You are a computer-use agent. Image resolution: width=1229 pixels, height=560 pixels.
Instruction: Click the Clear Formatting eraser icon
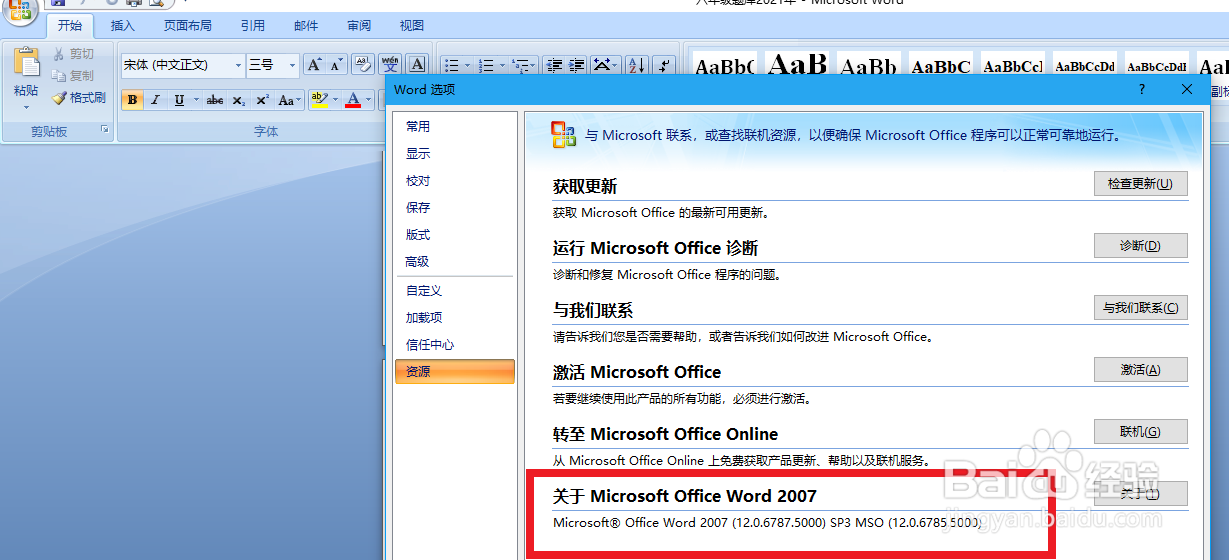(x=363, y=65)
